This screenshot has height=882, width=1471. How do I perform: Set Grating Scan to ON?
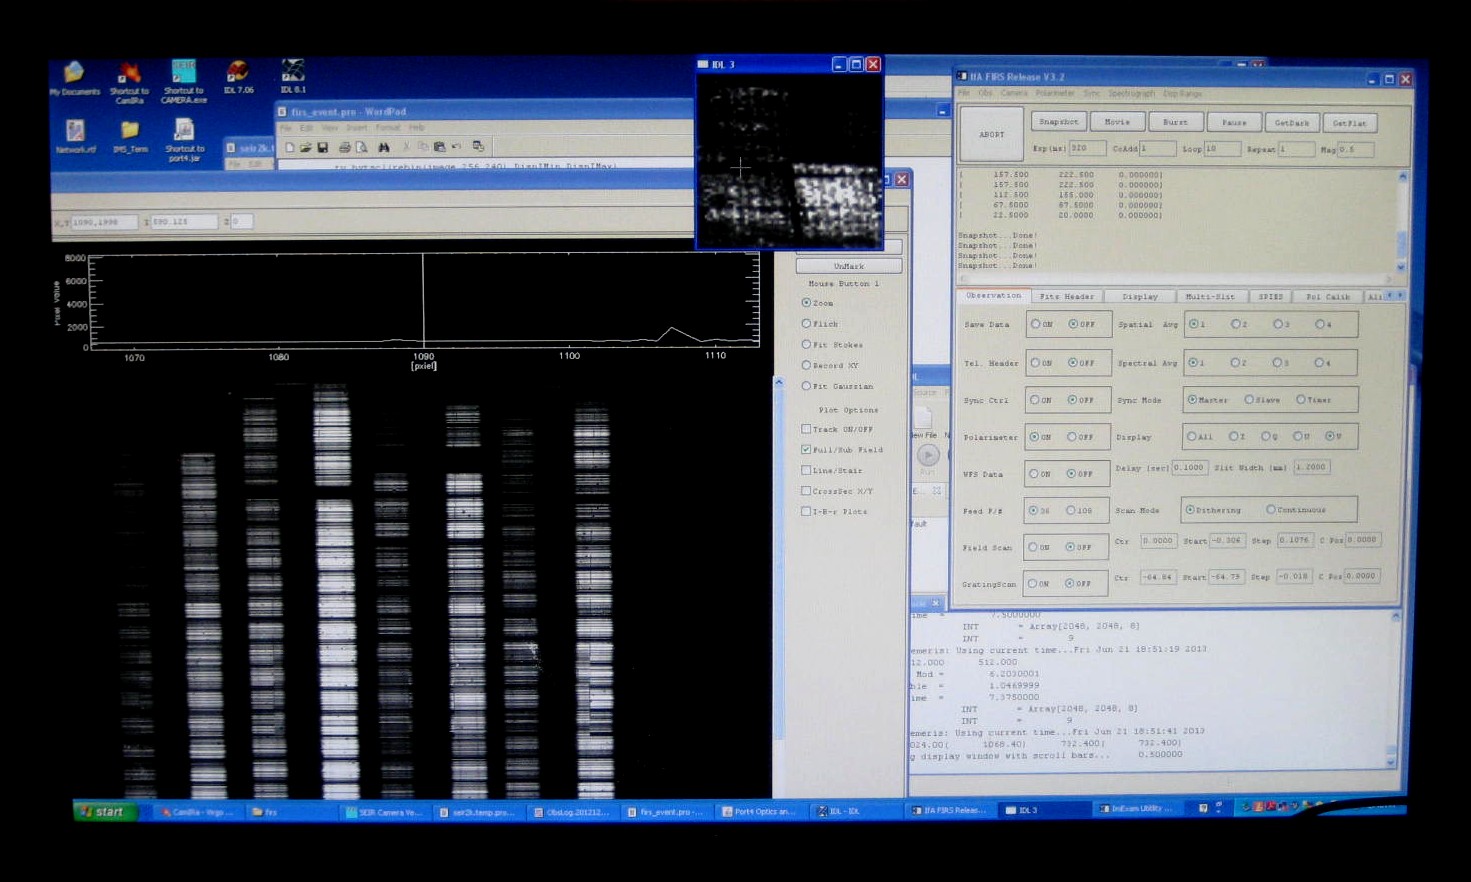1033,583
